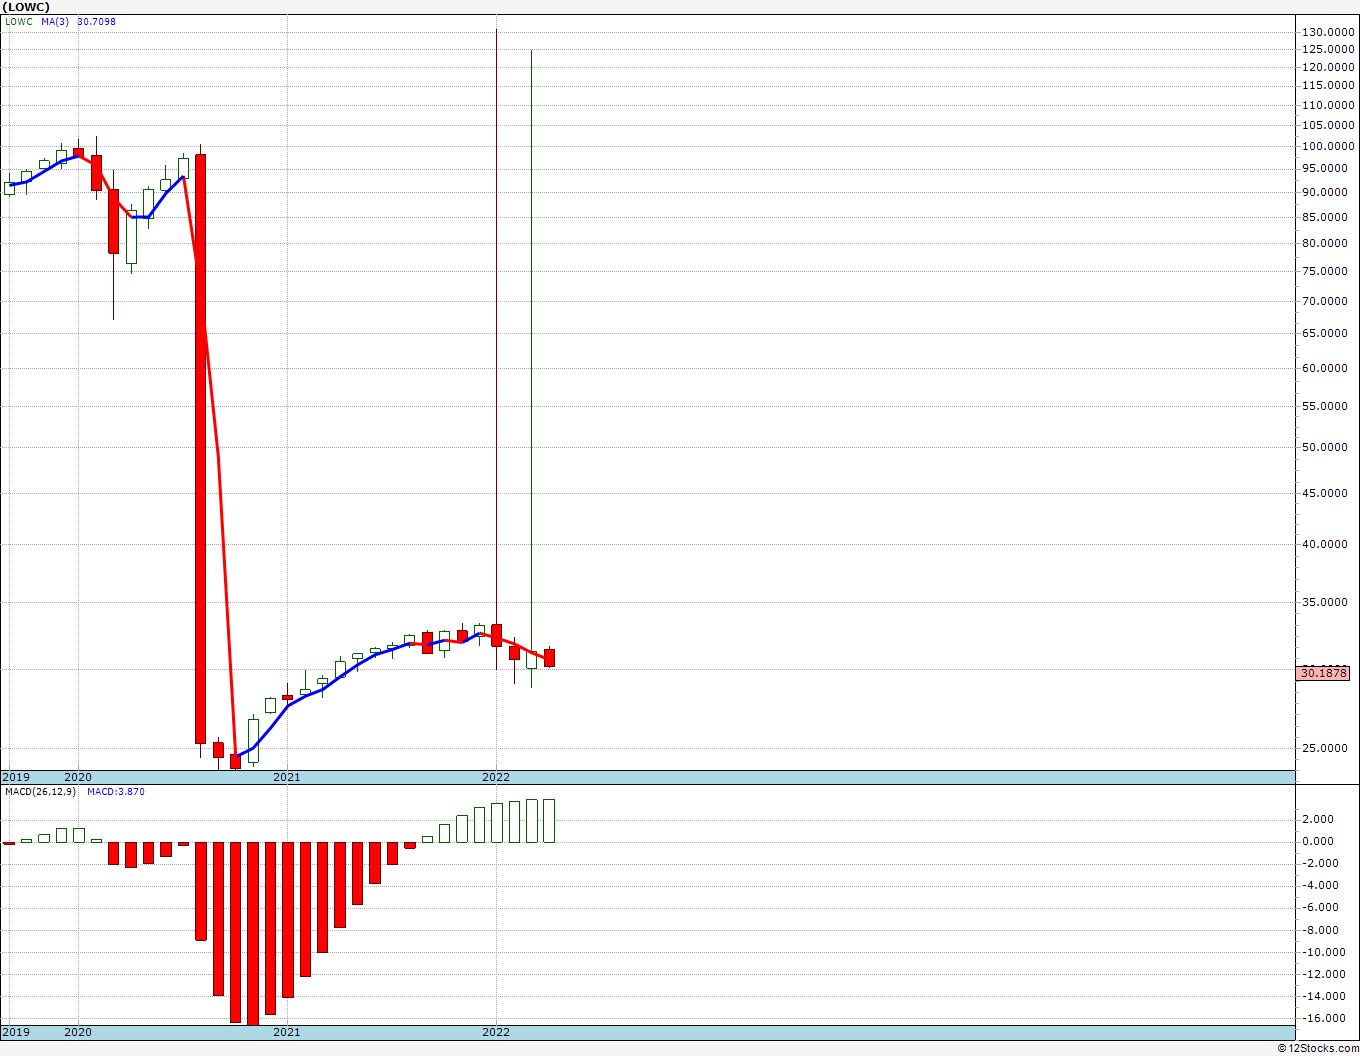Select the 95.0000 price axis label
This screenshot has width=1360, height=1056.
[1326, 169]
